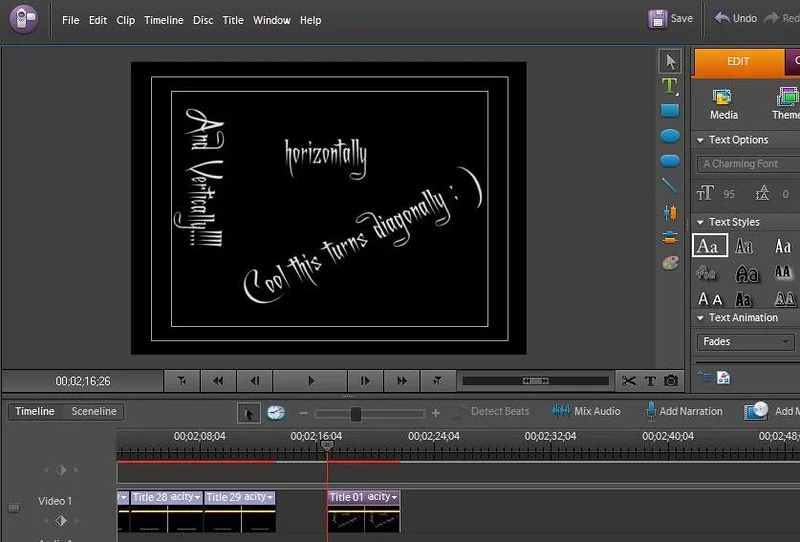Click the small blue icon below Fades
The width and height of the screenshot is (800, 542).
[x=704, y=377]
